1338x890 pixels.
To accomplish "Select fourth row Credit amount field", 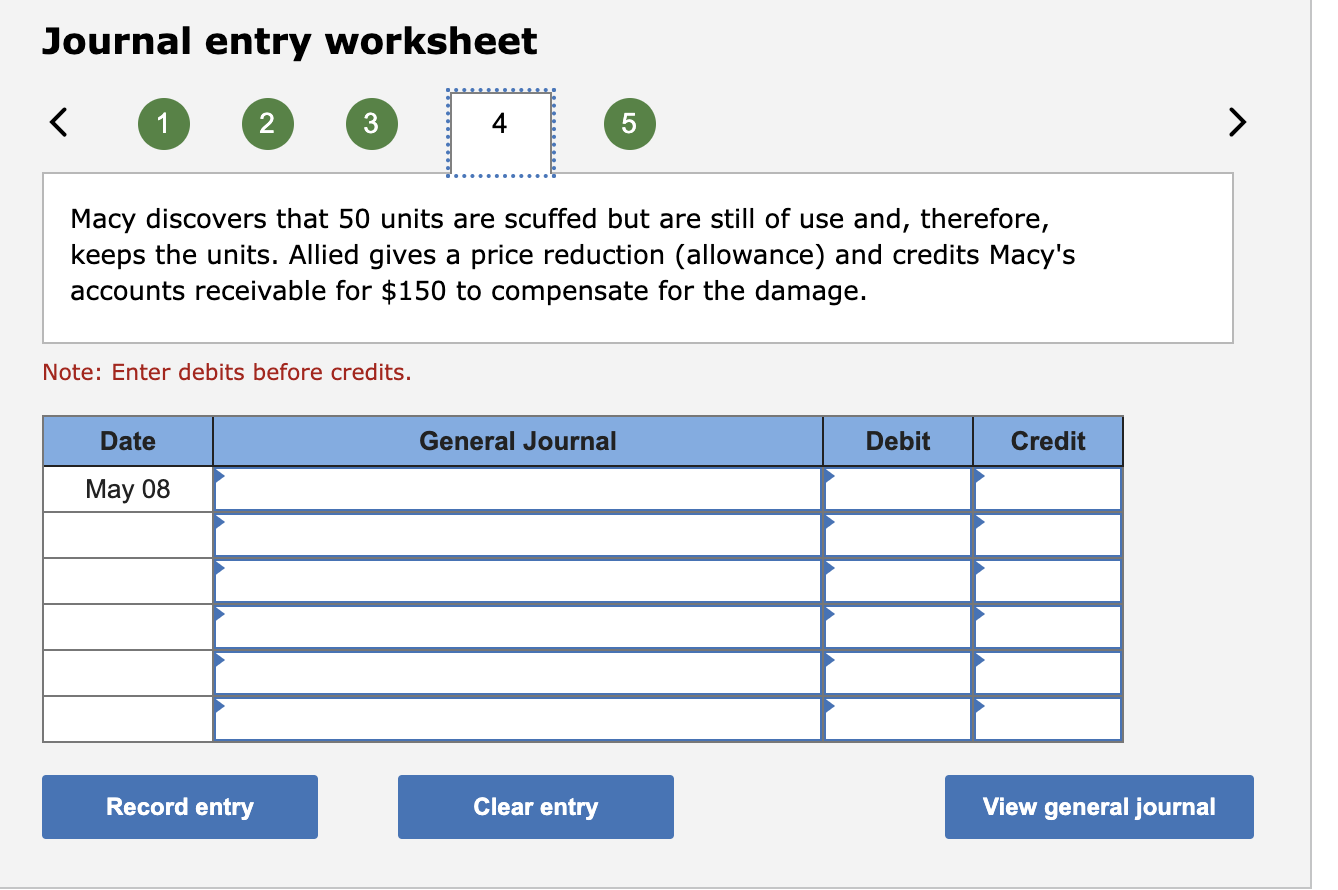I will (x=1048, y=627).
